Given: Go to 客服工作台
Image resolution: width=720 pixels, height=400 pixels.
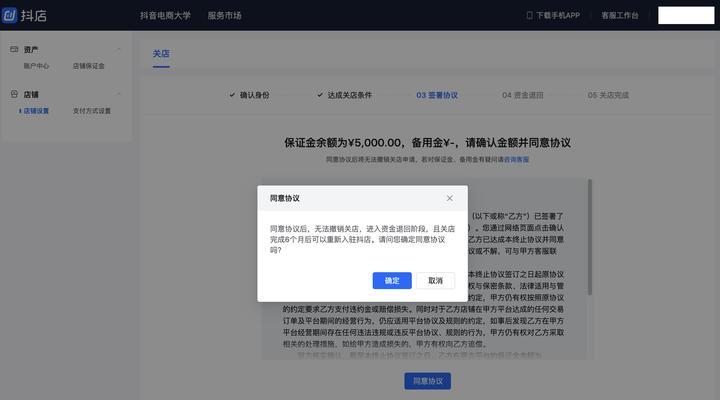Looking at the screenshot, I should (x=622, y=15).
